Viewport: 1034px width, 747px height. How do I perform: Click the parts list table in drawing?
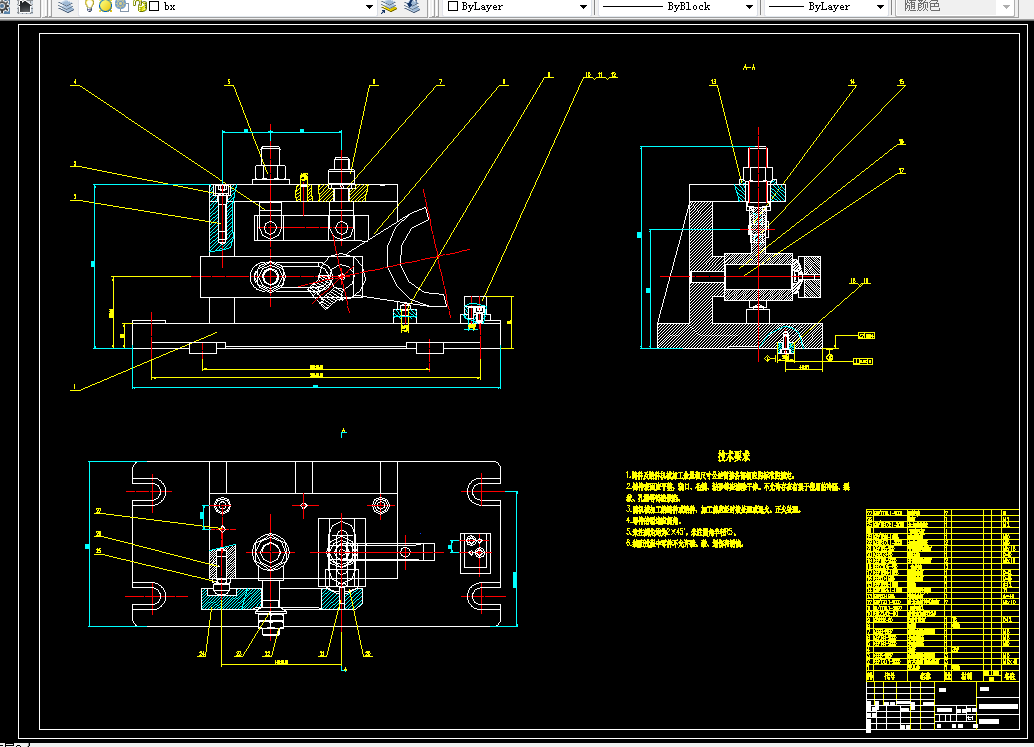942,595
